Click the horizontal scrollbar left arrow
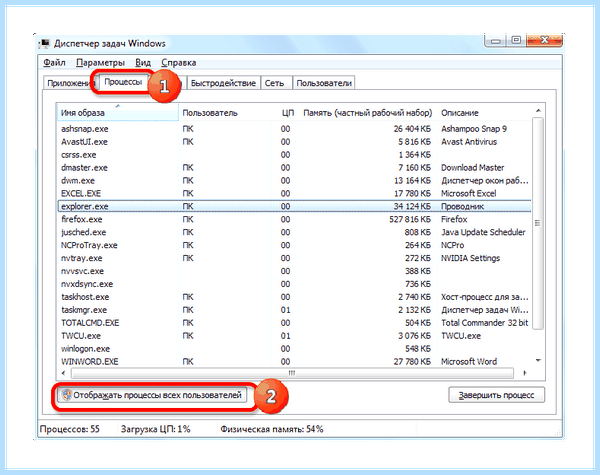This screenshot has width=600, height=475. [x=64, y=373]
